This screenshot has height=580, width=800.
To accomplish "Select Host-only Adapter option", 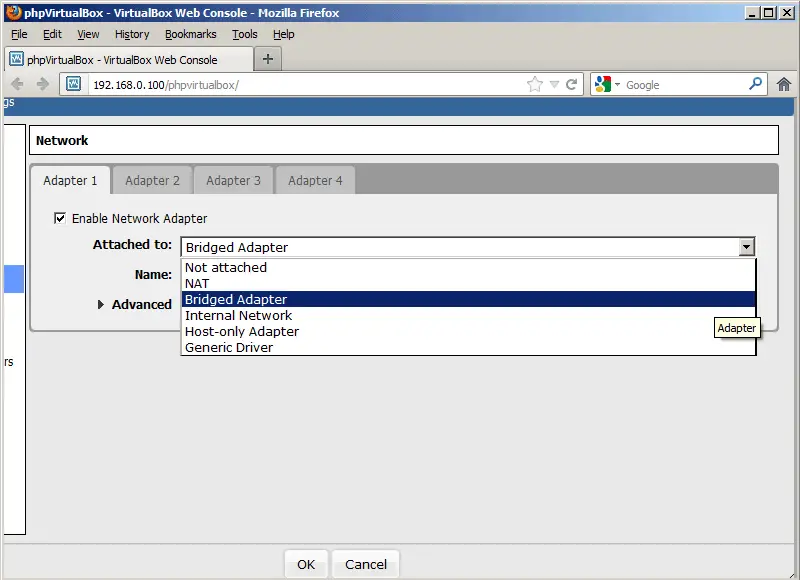I will [468, 332].
